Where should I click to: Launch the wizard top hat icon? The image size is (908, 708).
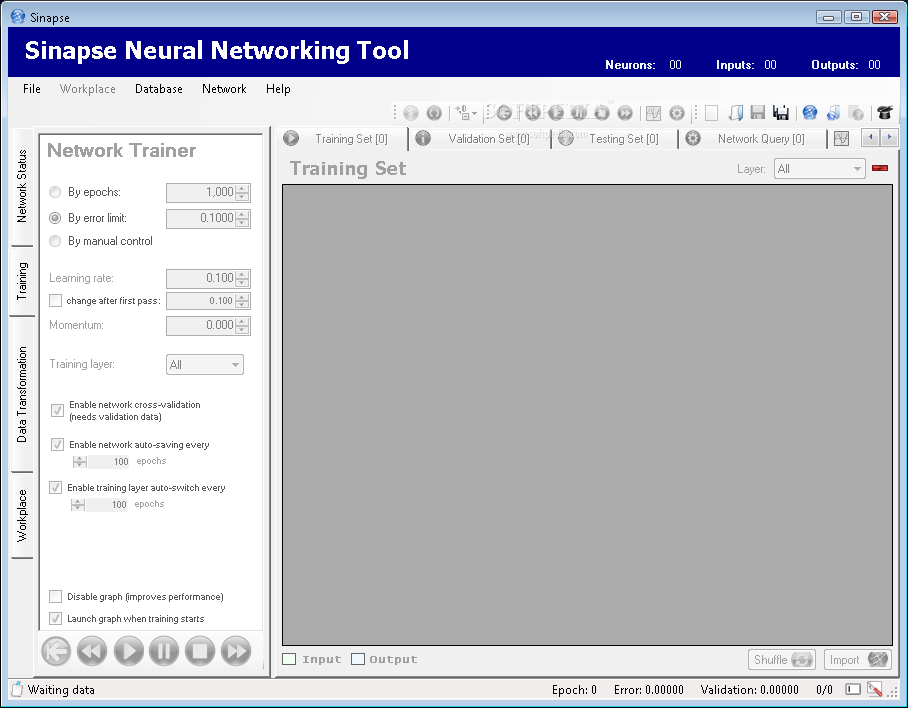(x=885, y=113)
